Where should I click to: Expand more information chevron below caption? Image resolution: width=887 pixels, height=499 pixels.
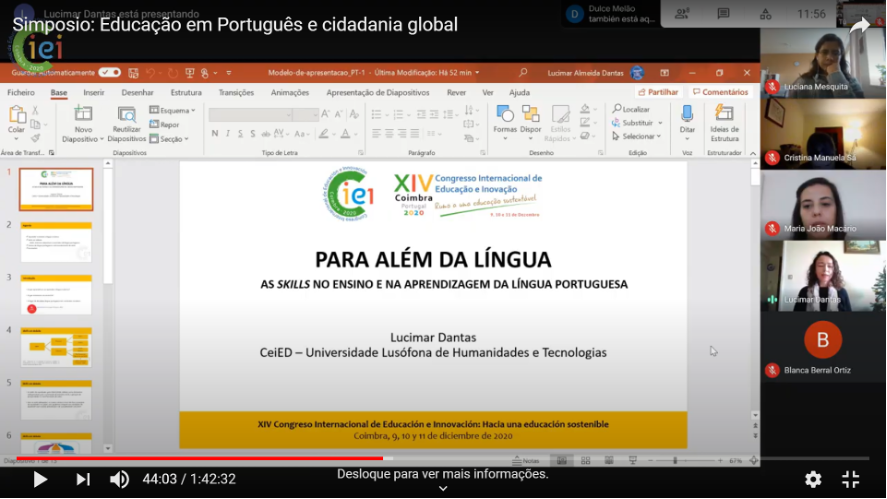(x=443, y=488)
